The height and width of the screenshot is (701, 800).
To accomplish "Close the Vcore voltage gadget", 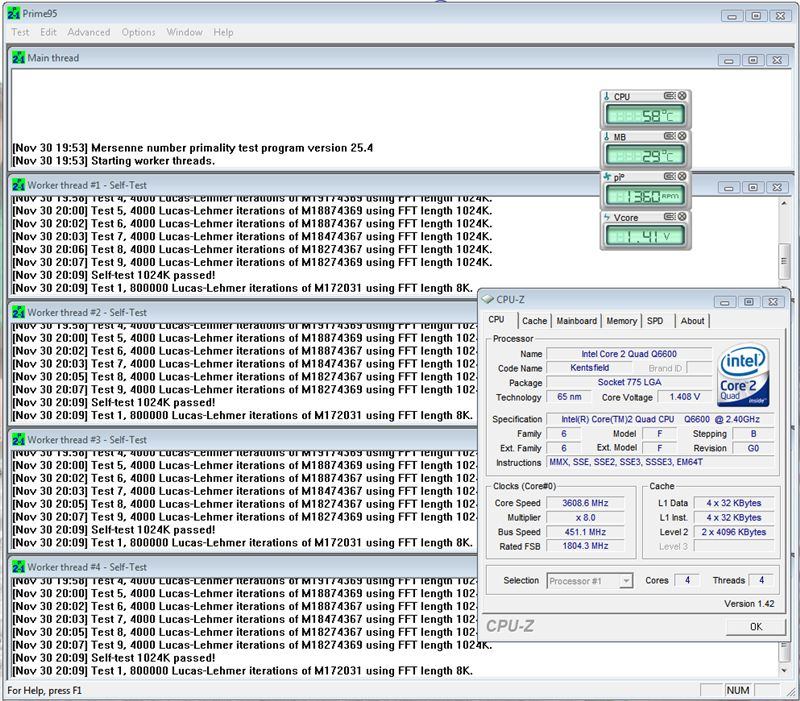I will (682, 216).
